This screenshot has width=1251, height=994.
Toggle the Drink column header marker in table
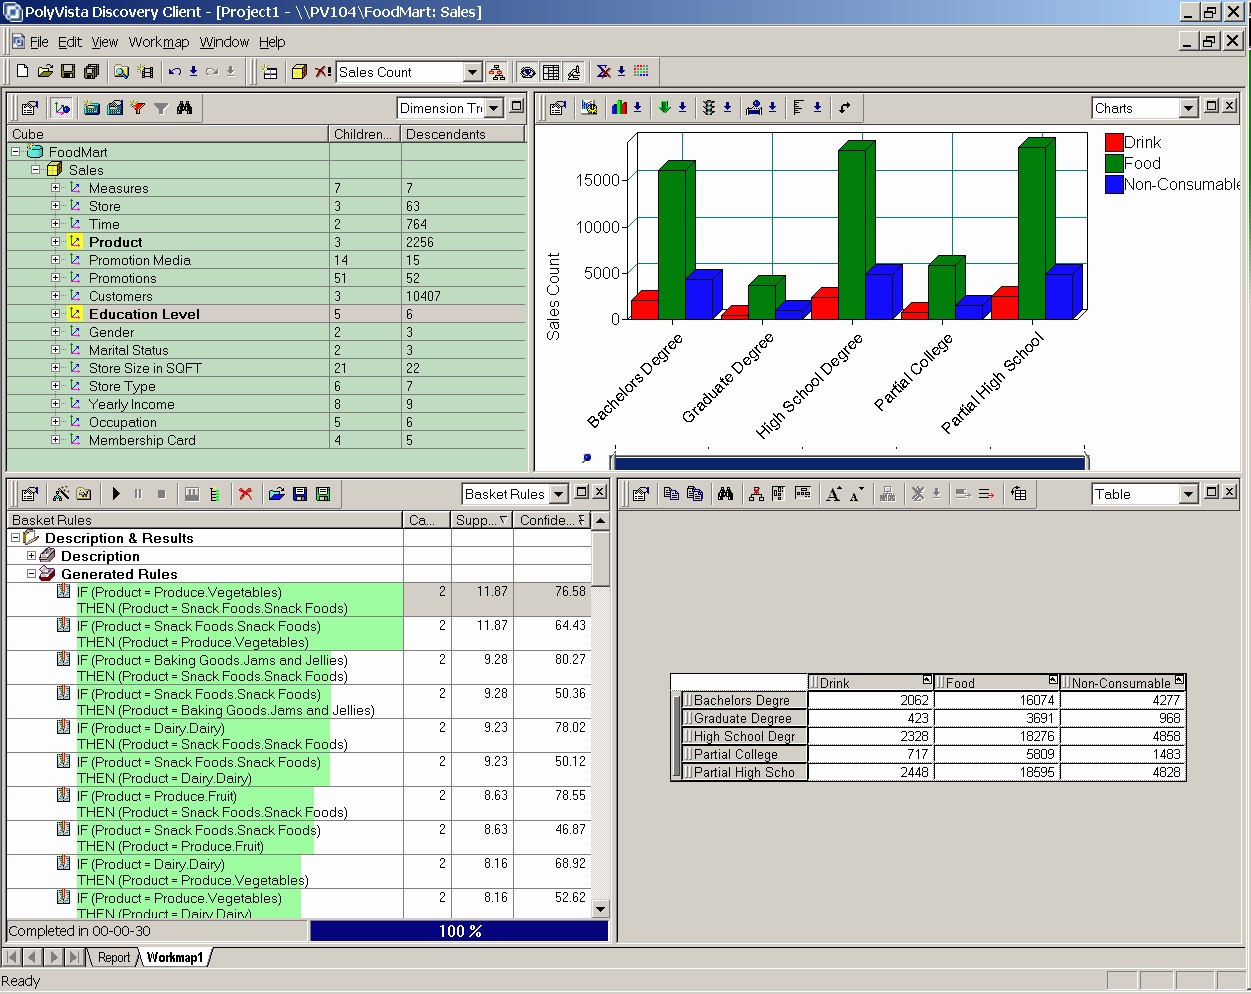click(x=926, y=680)
